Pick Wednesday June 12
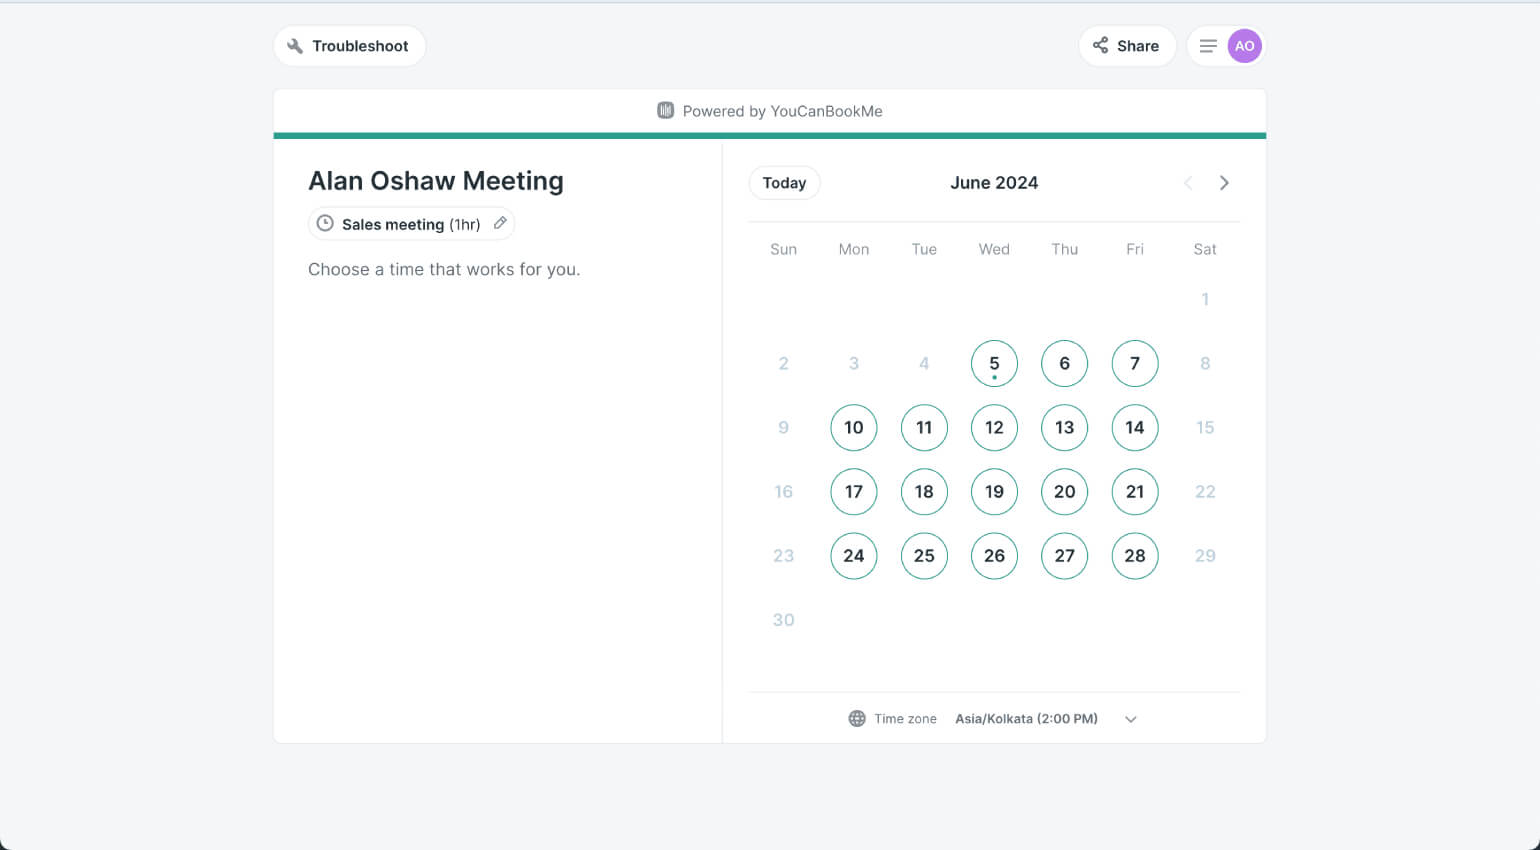Image resolution: width=1540 pixels, height=850 pixels. click(994, 428)
